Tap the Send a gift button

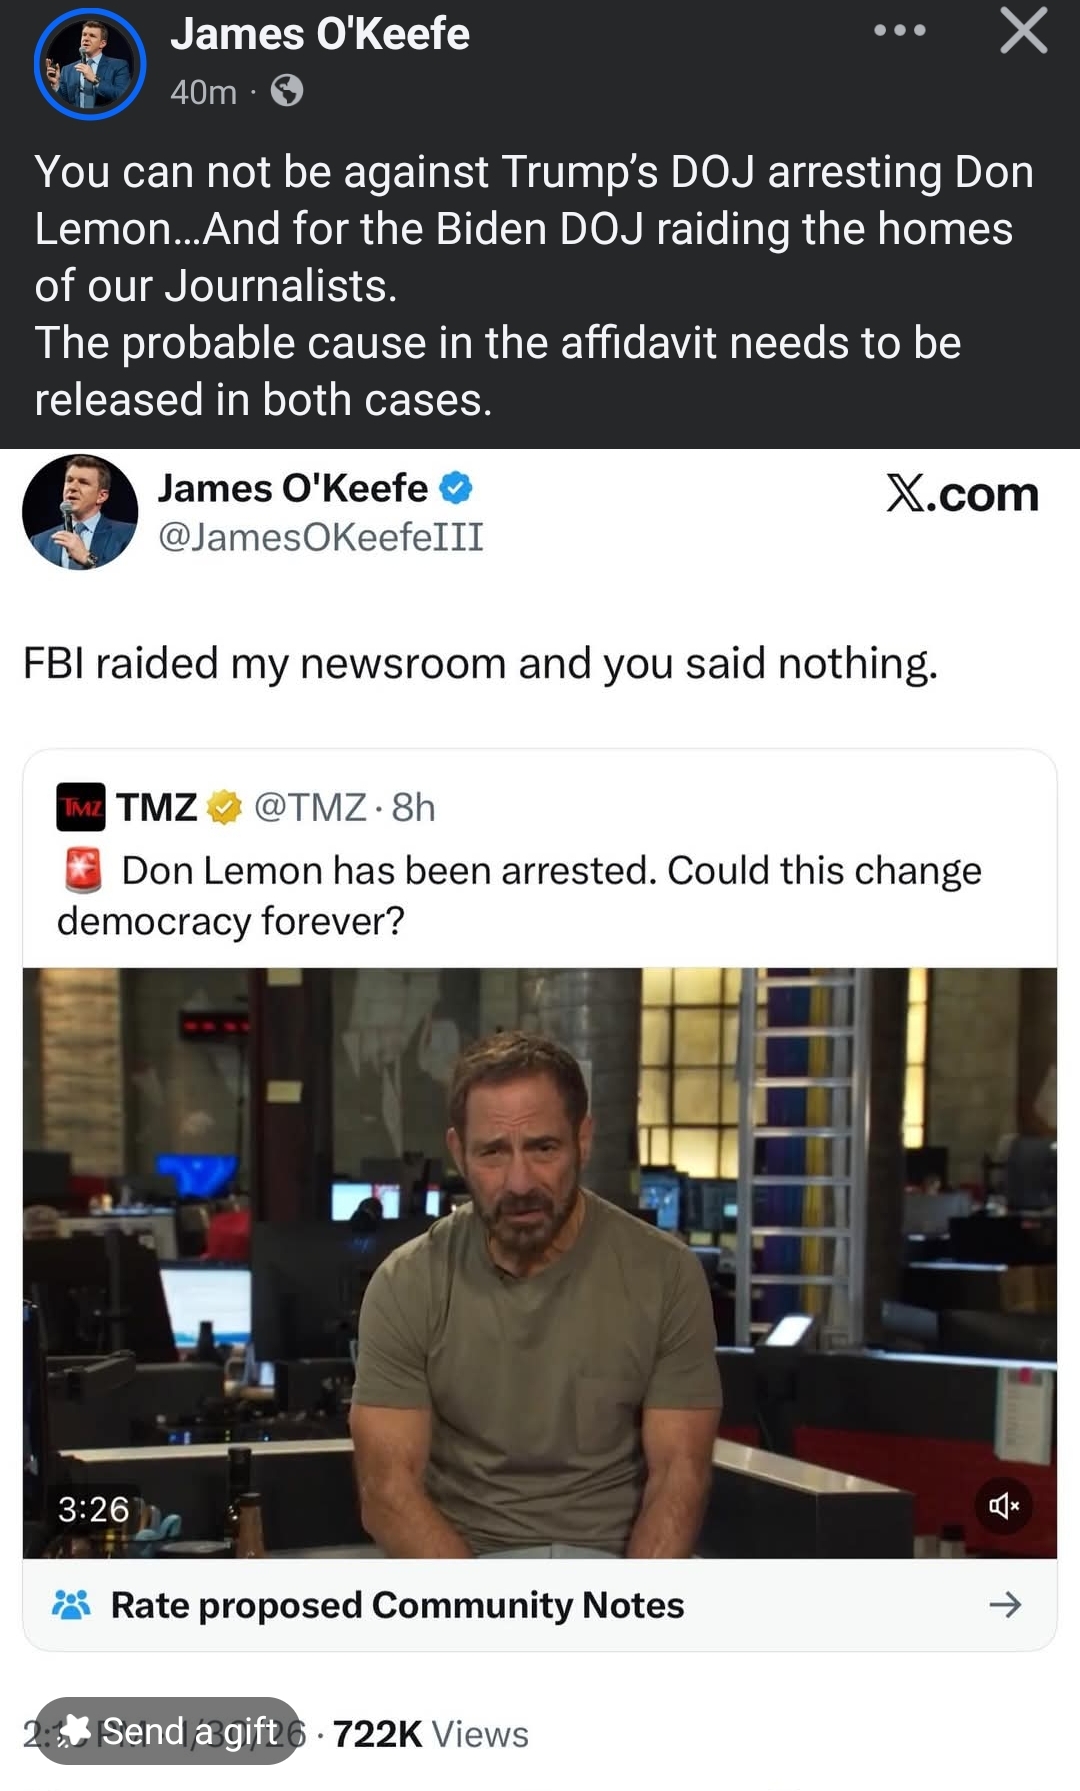coord(167,1731)
